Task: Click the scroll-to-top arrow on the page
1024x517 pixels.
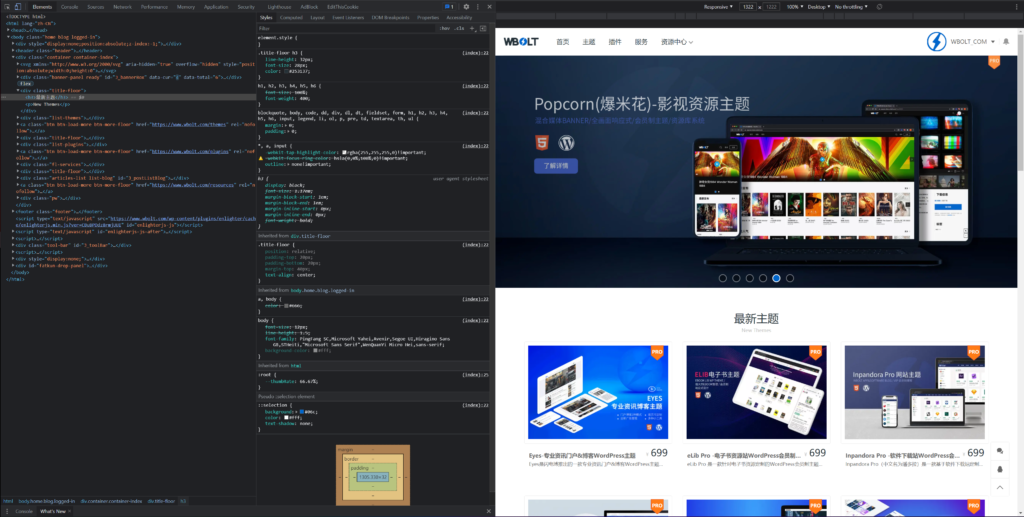Action: (x=1000, y=487)
